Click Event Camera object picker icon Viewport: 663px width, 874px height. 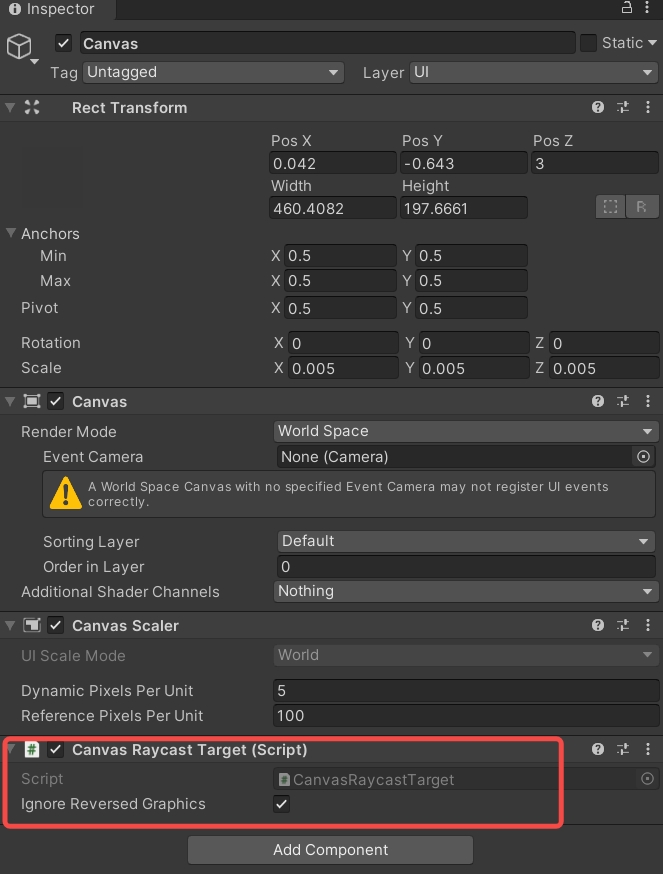point(643,456)
